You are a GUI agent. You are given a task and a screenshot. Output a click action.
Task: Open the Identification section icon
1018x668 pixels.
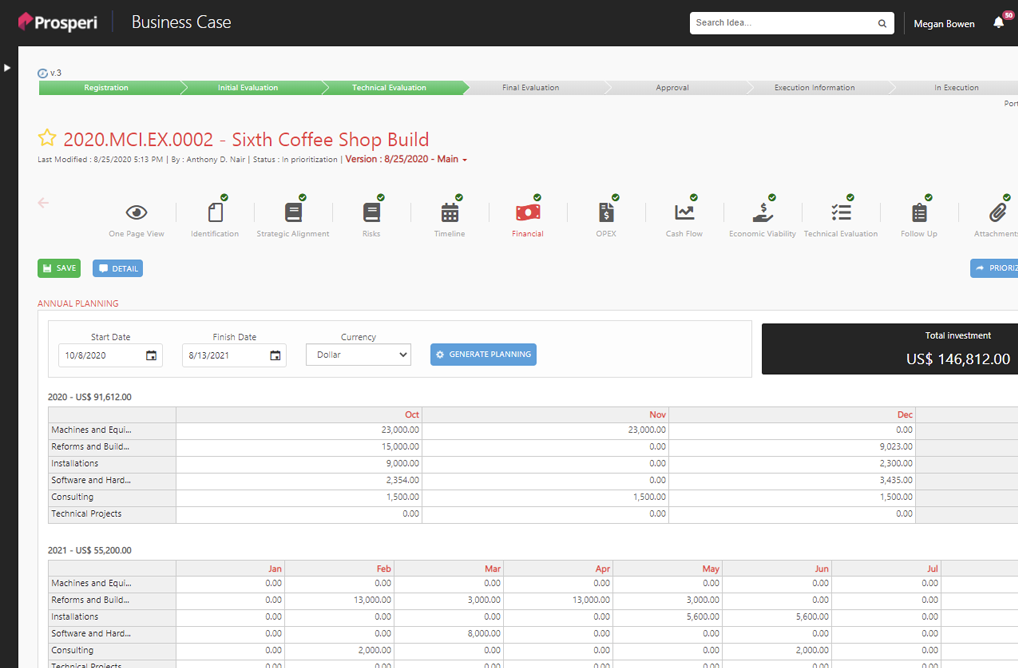215,212
